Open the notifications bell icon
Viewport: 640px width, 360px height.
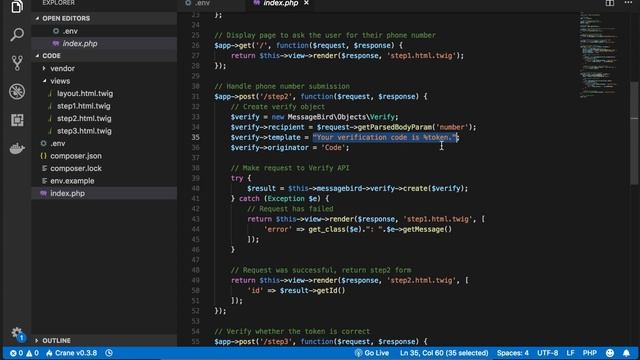coord(627,353)
